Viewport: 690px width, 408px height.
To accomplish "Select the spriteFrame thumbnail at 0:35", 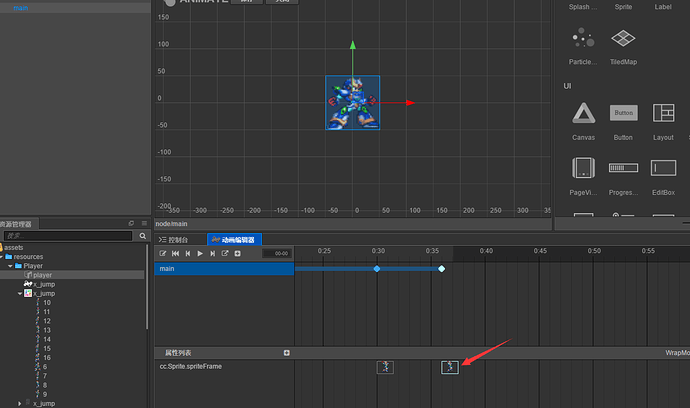I will pyautogui.click(x=450, y=367).
